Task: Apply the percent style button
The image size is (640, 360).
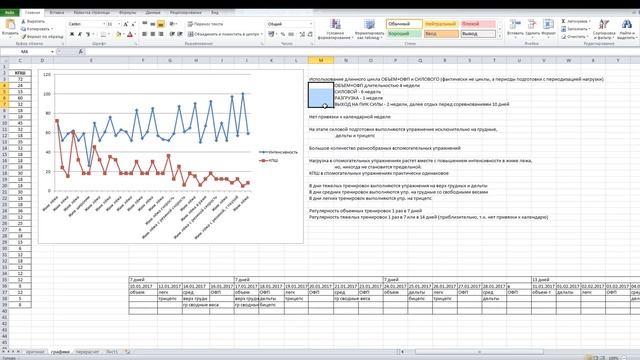Action: (283, 34)
